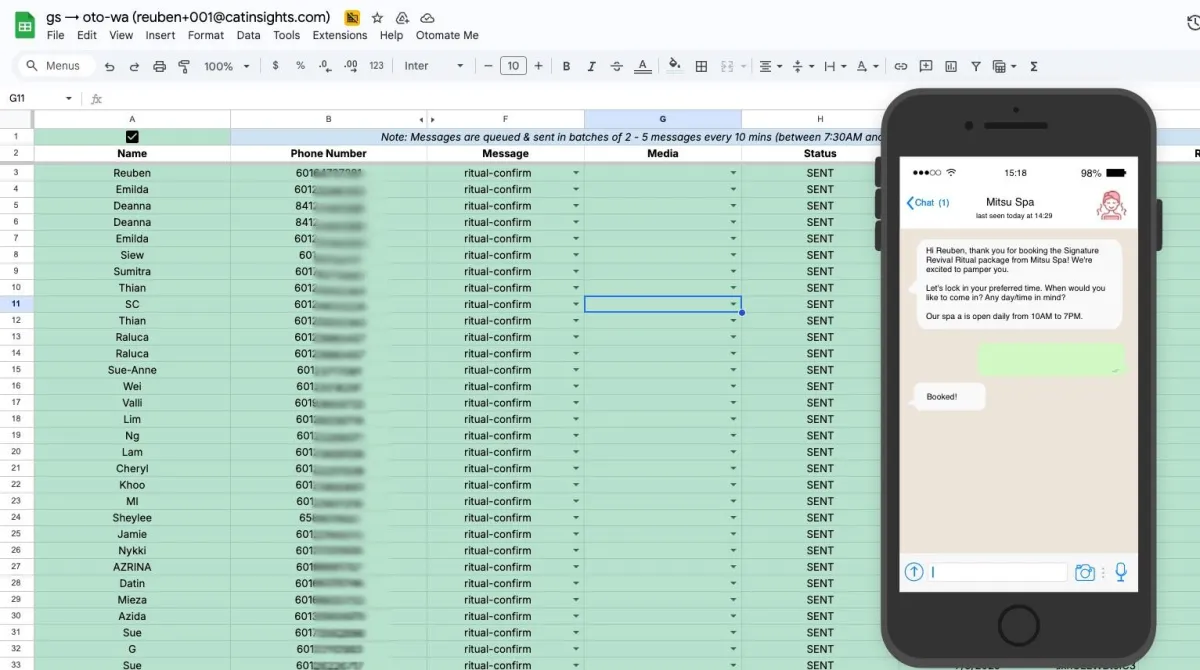The image size is (1200, 670).
Task: Tap the upload arrow icon in phone chat
Action: coord(914,572)
